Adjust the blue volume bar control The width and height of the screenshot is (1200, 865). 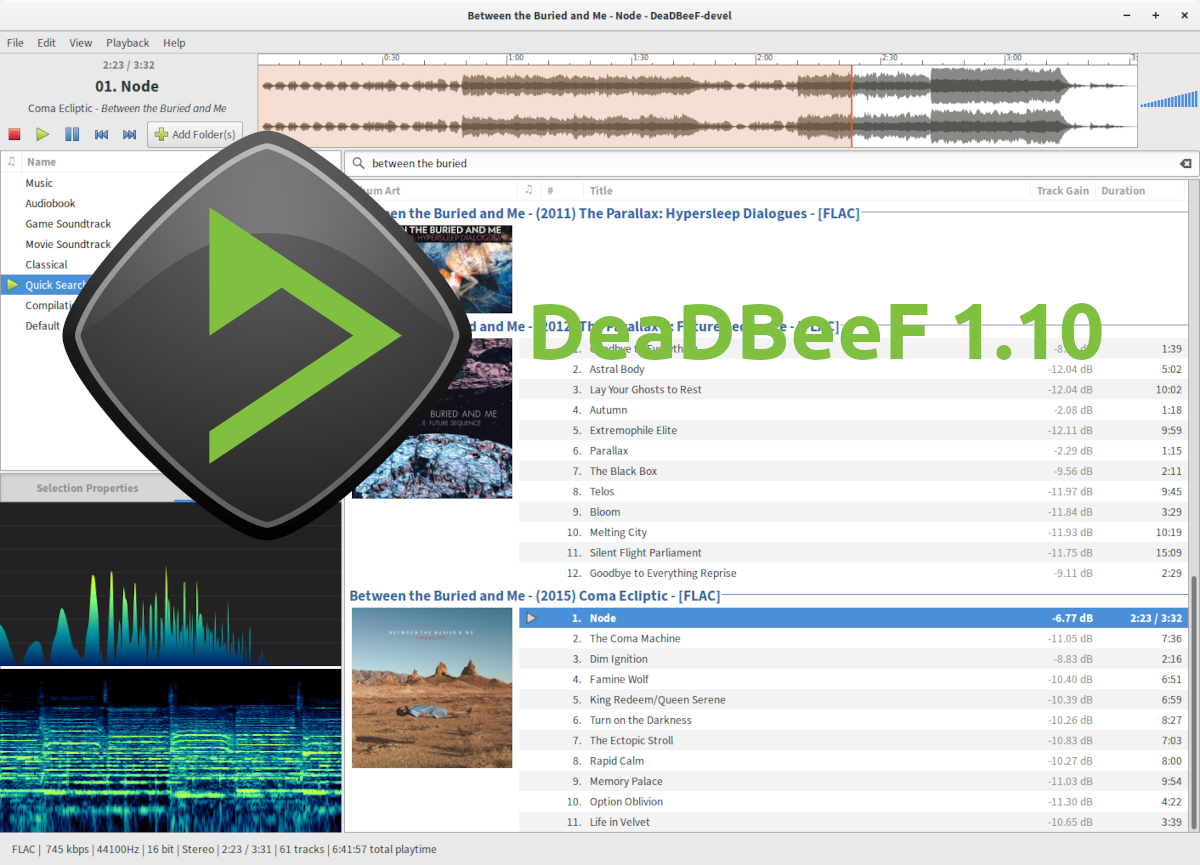click(1168, 100)
